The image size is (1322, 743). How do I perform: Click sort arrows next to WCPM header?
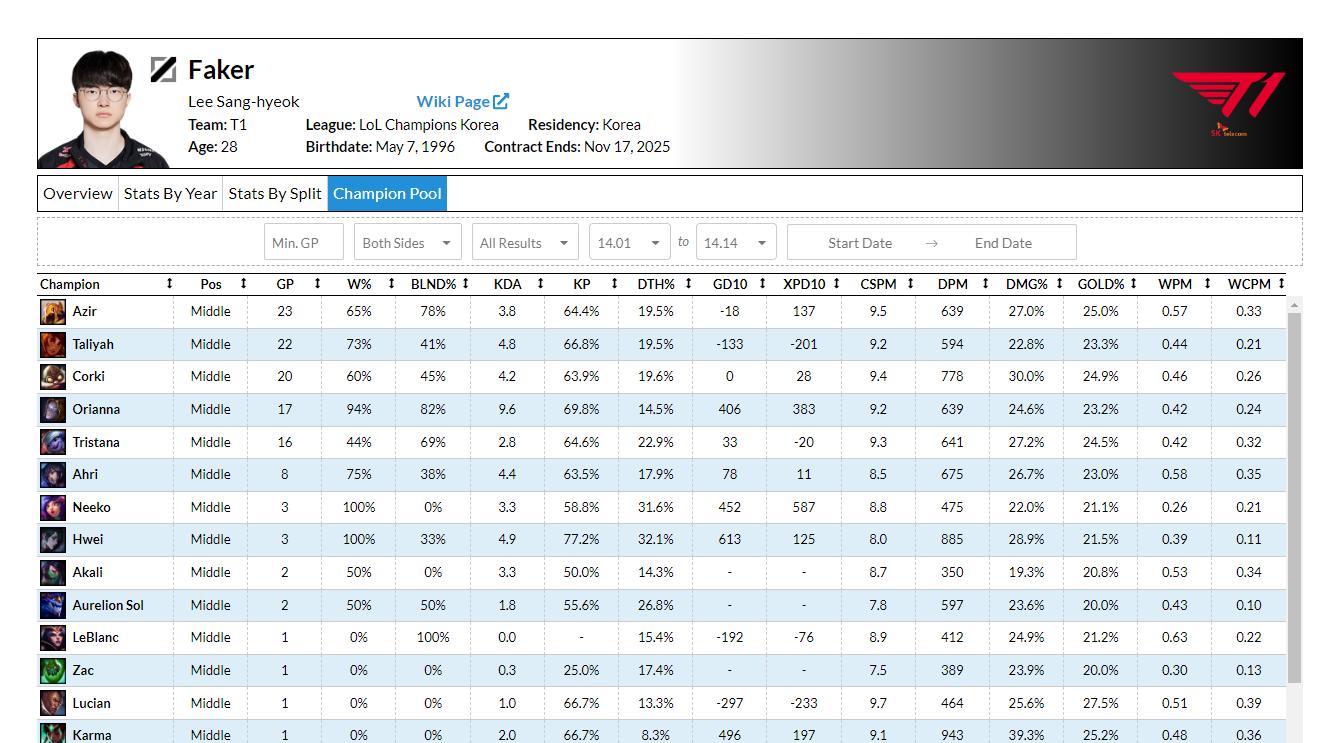point(1281,284)
